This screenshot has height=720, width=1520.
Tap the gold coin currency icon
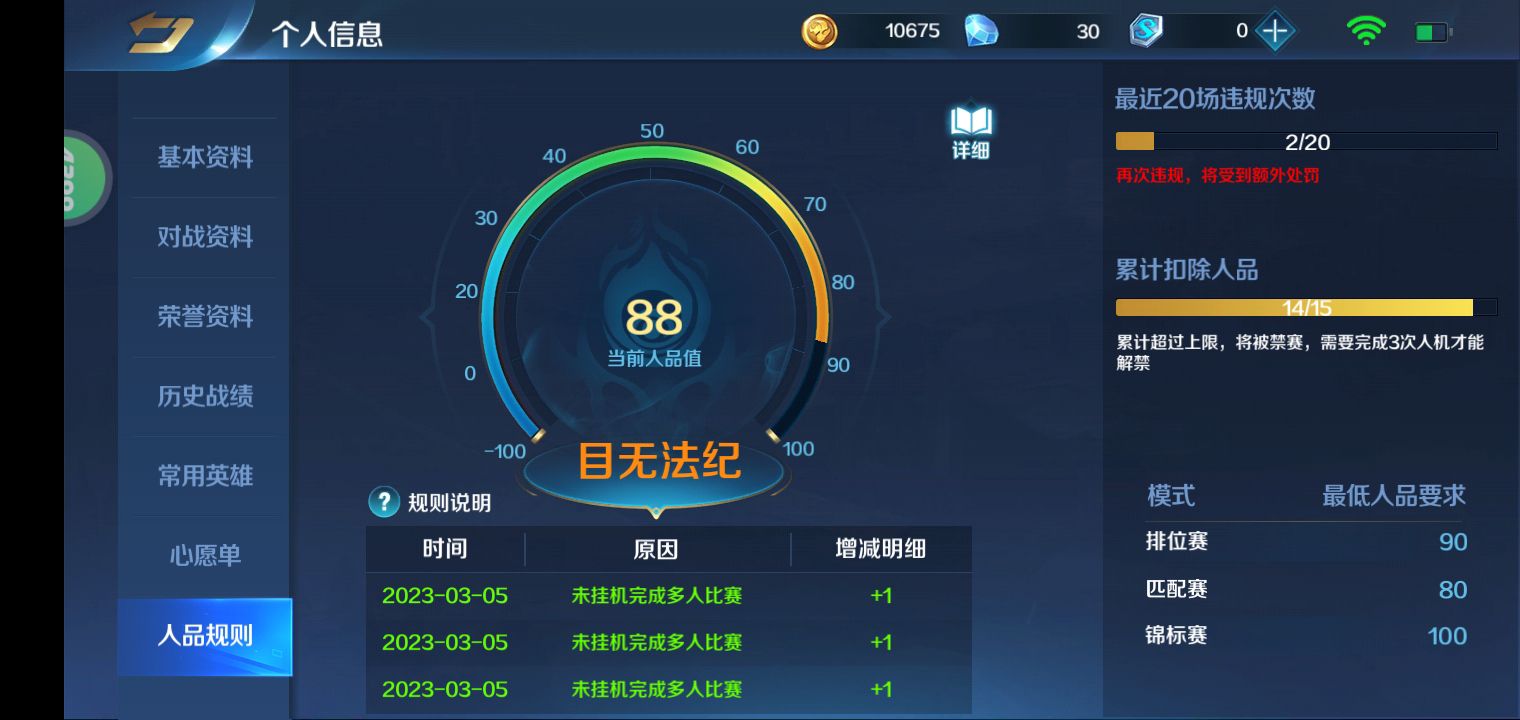819,31
